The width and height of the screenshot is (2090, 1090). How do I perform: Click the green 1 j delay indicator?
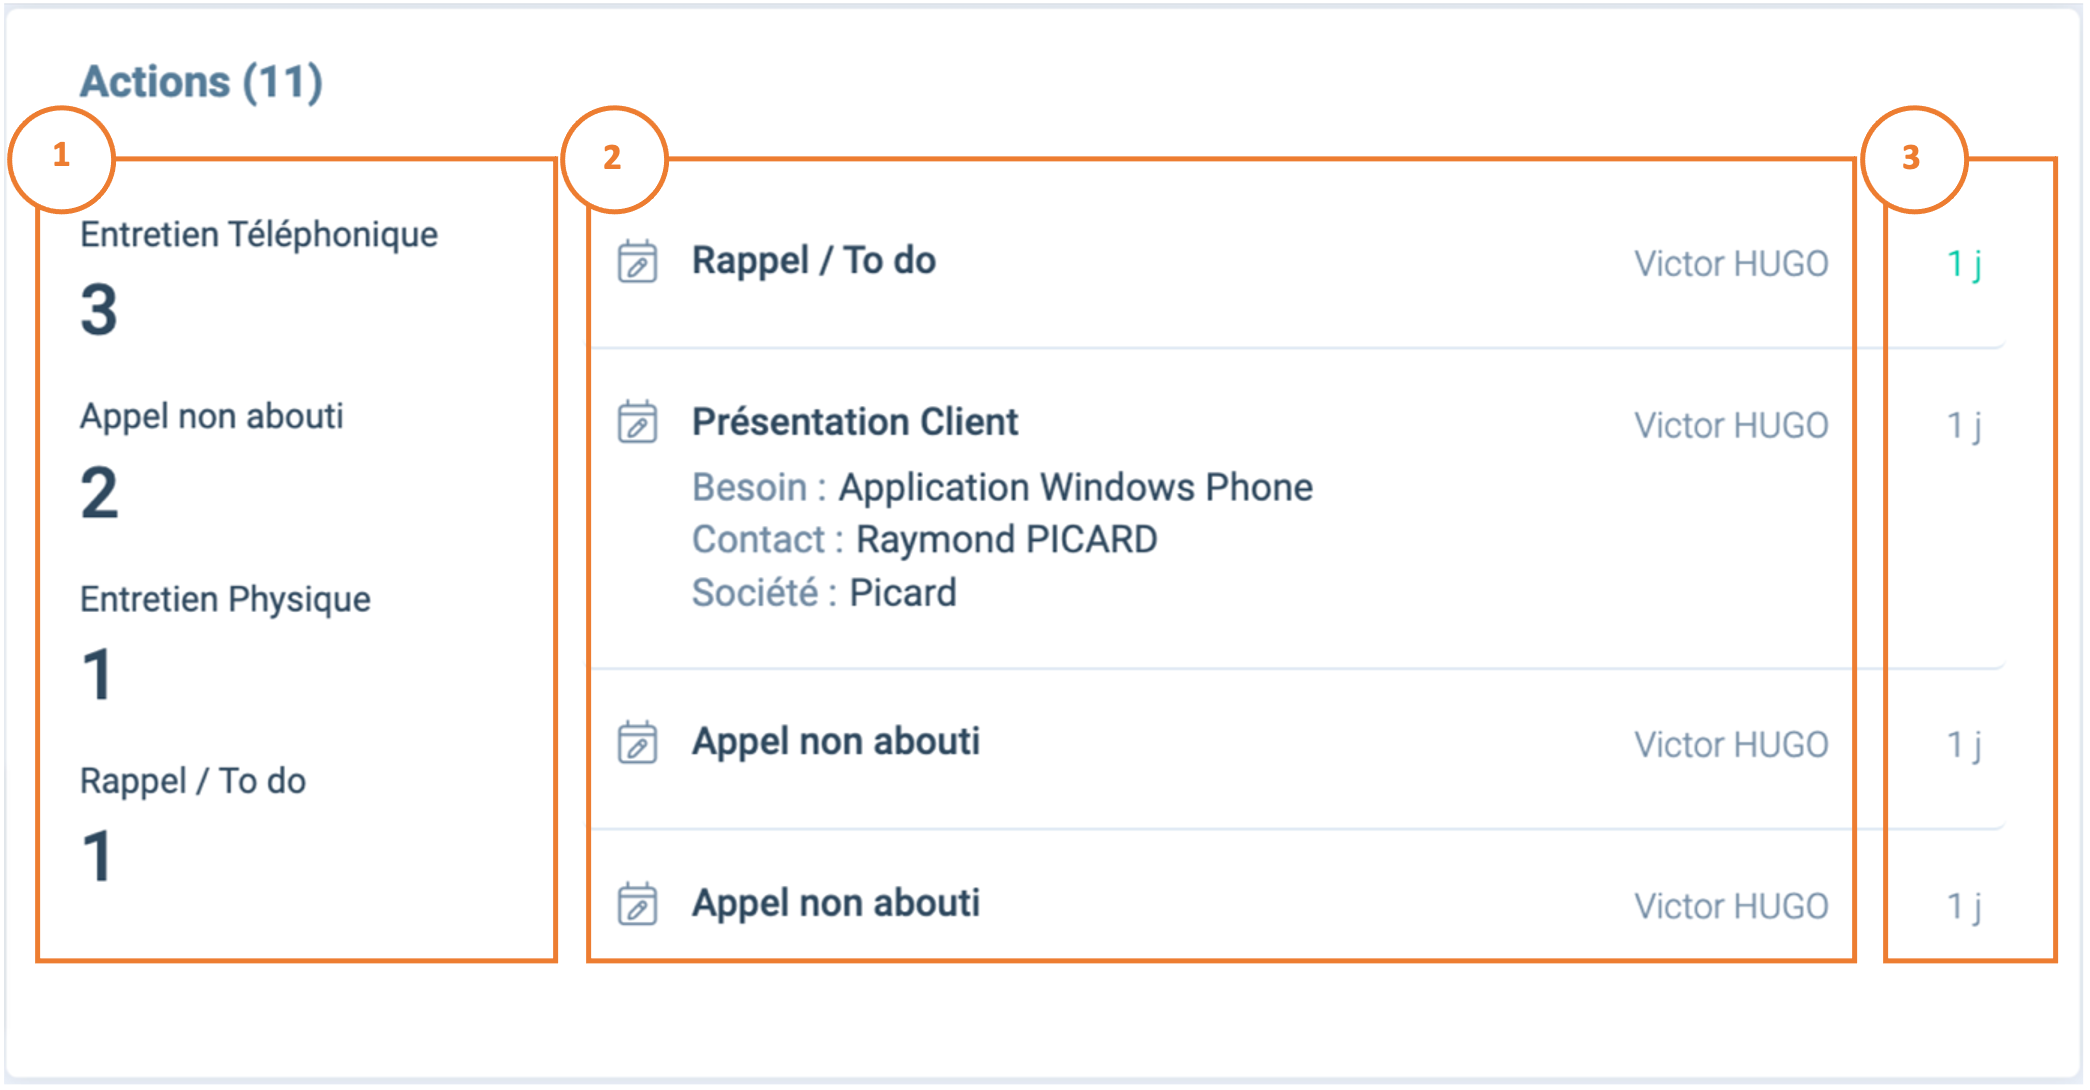tap(1964, 265)
